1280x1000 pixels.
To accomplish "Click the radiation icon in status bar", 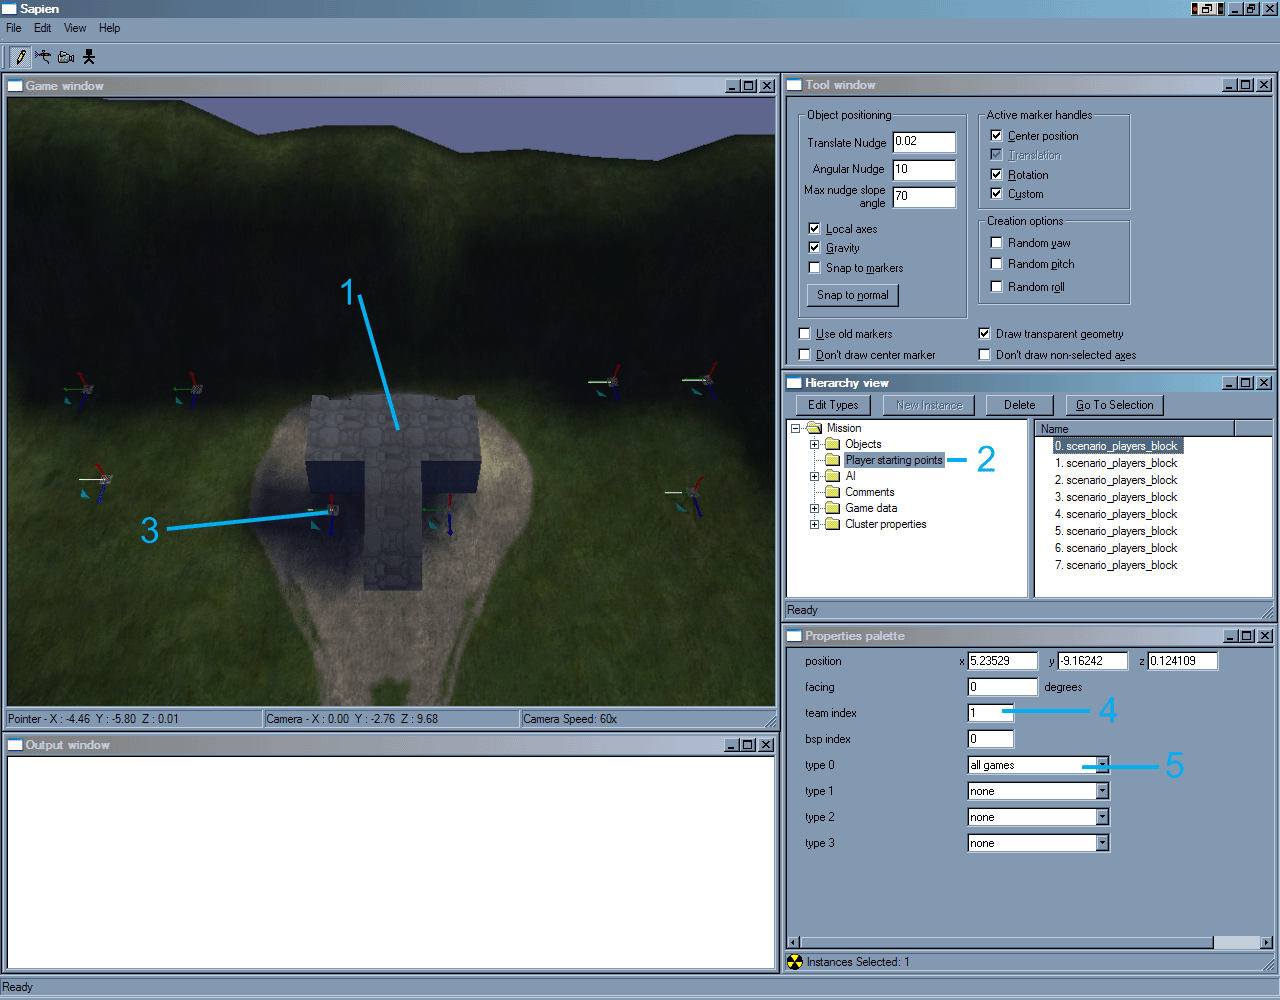I will [x=795, y=962].
